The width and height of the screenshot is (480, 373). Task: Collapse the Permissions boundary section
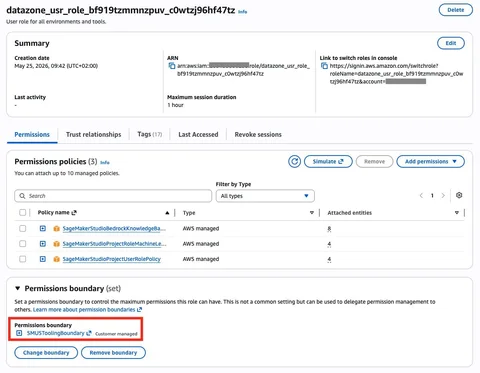[x=18, y=288]
